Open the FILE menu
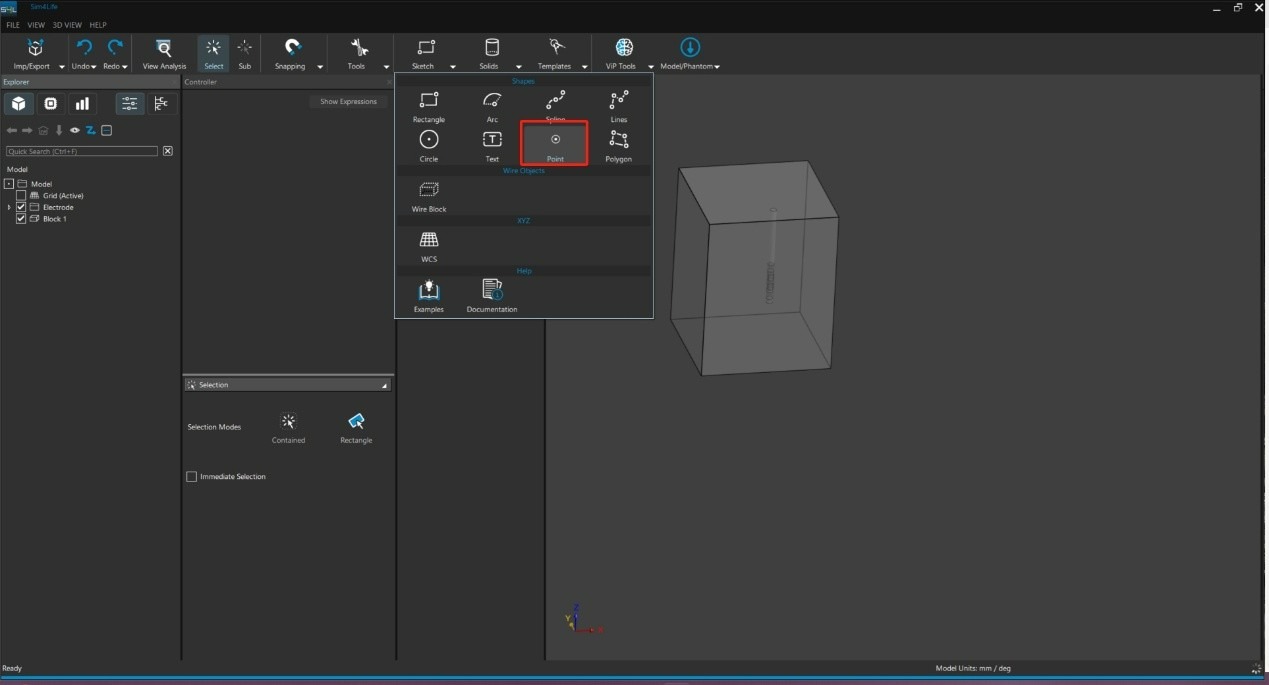This screenshot has height=685, width=1269. click(x=13, y=25)
